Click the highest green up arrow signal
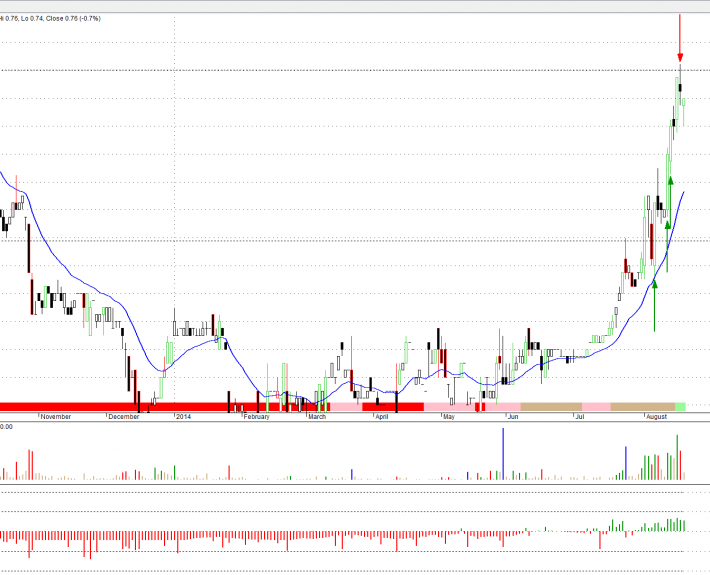This screenshot has height=575, width=710. (x=671, y=179)
